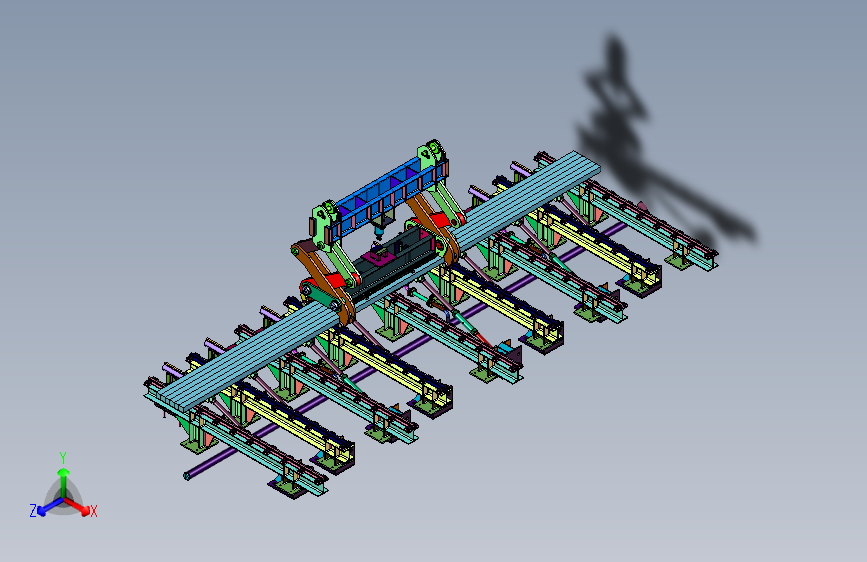Click the red X axis arrow of the triad
Image resolution: width=867 pixels, height=562 pixels.
click(77, 506)
